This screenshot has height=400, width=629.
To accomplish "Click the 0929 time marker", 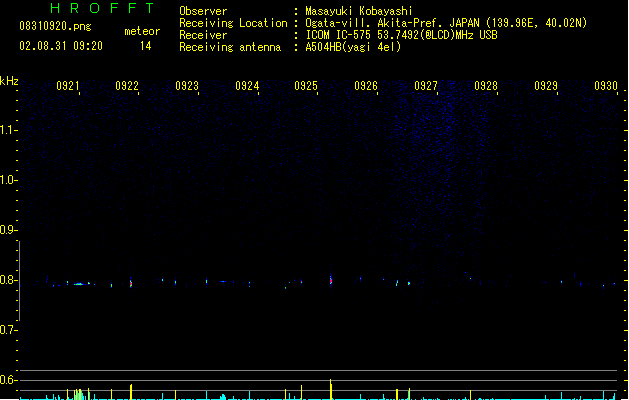I will 546,86.
